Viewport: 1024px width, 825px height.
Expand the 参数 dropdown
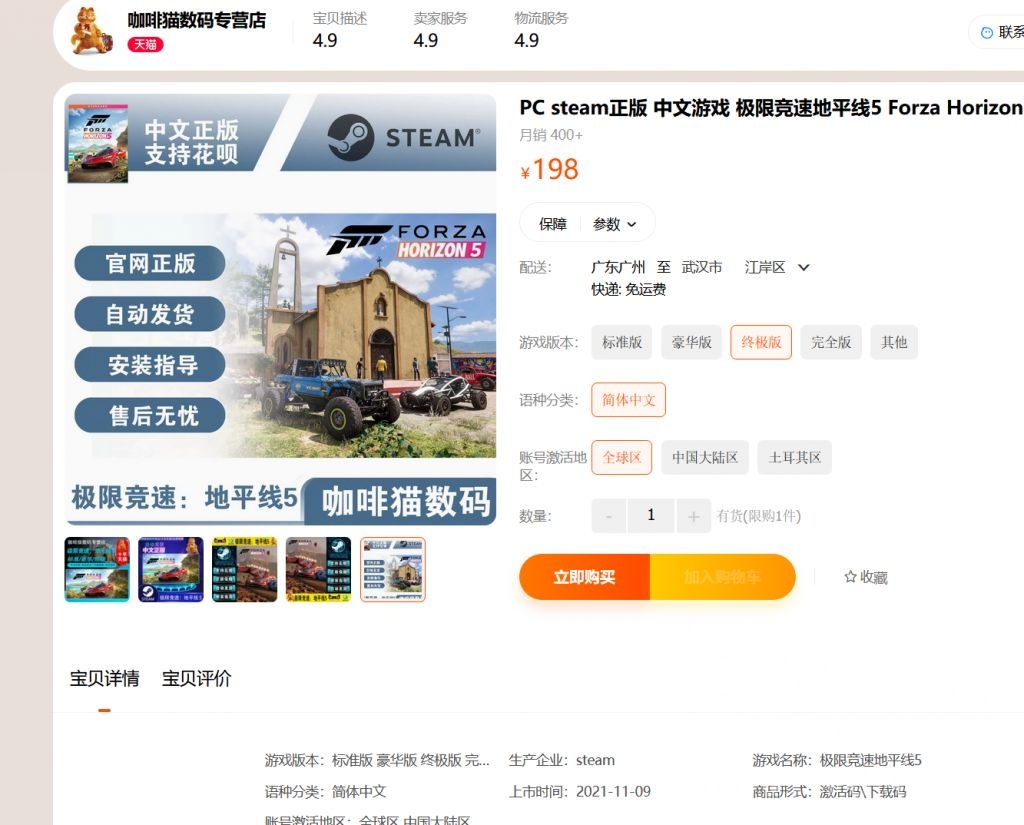coord(614,224)
